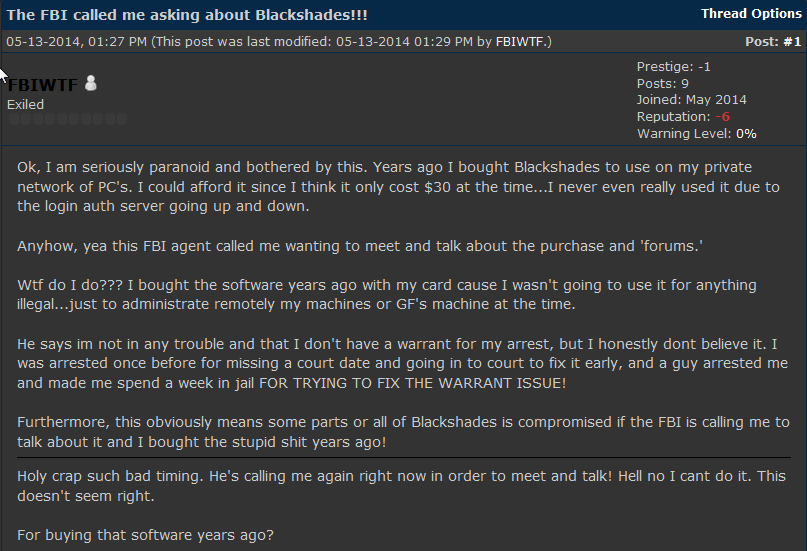The image size is (807, 551).
Task: Open post #1 permalink
Action: point(793,41)
